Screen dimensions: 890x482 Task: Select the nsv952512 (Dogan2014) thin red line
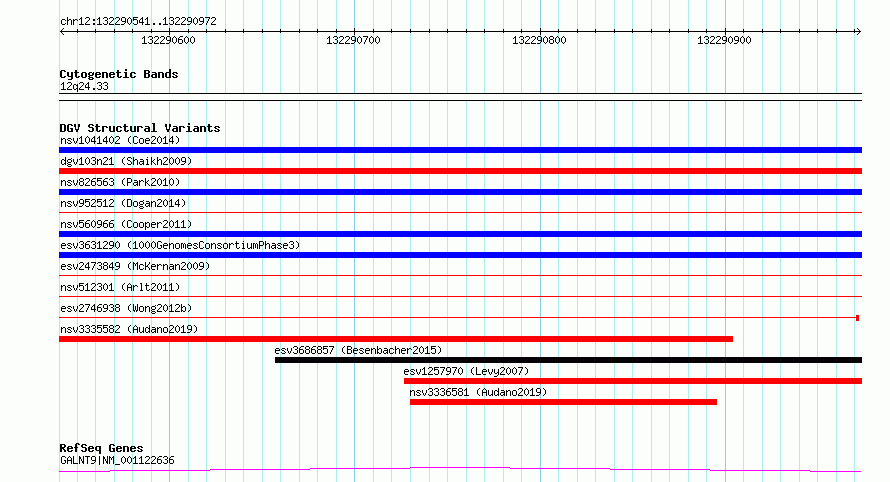pyautogui.click(x=460, y=212)
